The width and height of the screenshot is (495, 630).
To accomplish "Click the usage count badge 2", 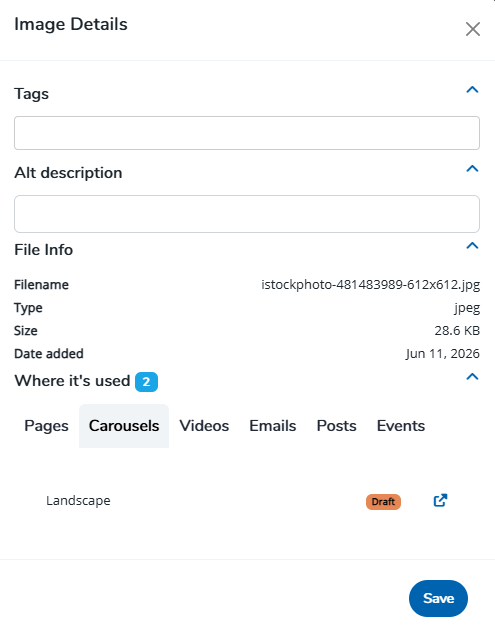I will [x=146, y=382].
